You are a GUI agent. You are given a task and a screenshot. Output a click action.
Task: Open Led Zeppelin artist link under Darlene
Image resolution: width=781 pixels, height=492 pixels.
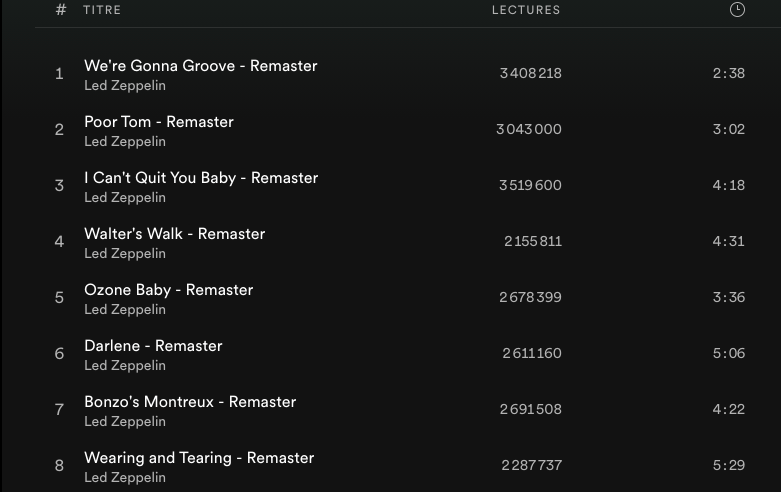point(125,366)
